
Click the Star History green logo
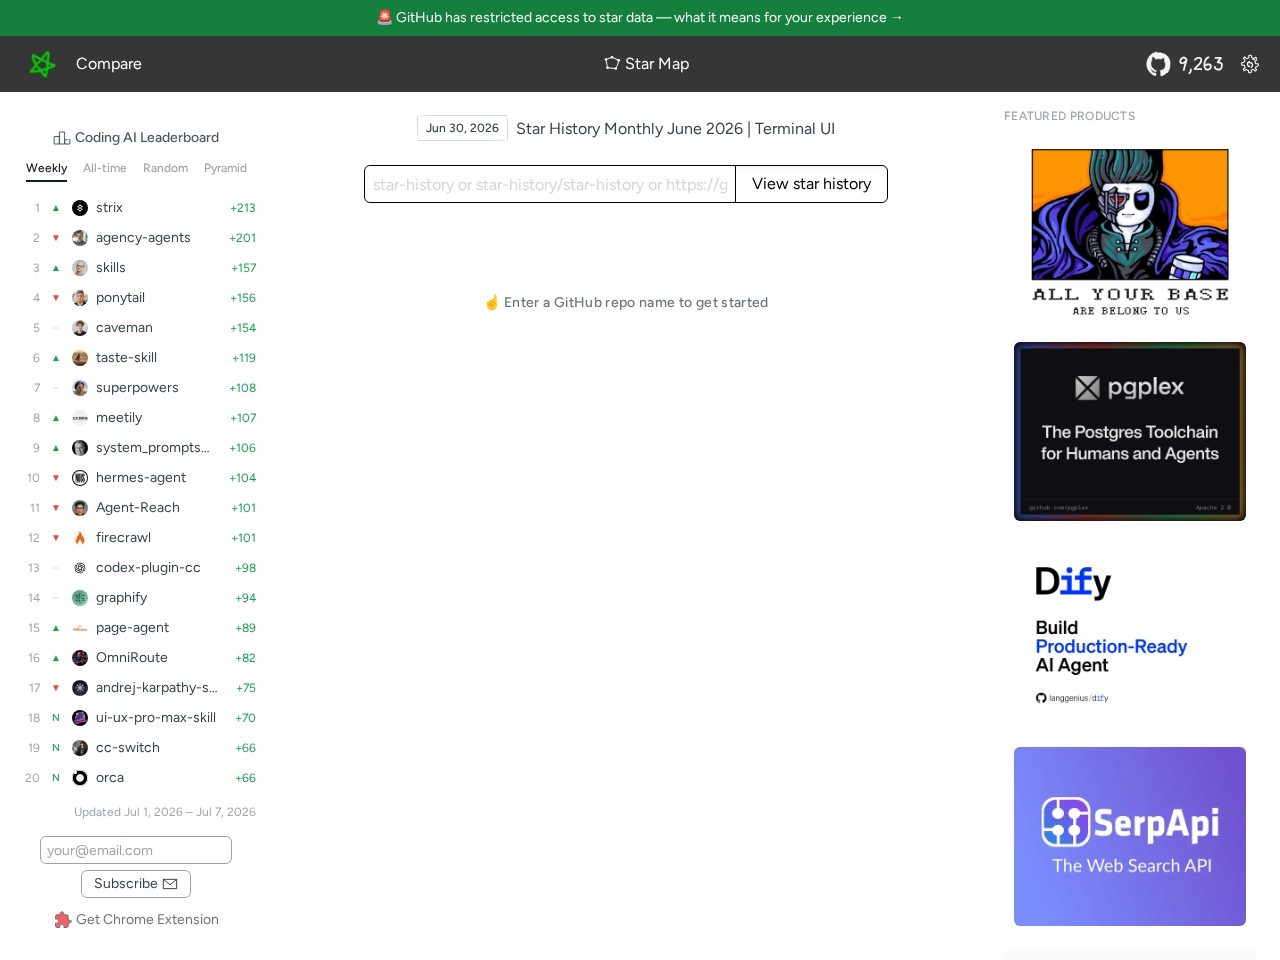click(42, 64)
